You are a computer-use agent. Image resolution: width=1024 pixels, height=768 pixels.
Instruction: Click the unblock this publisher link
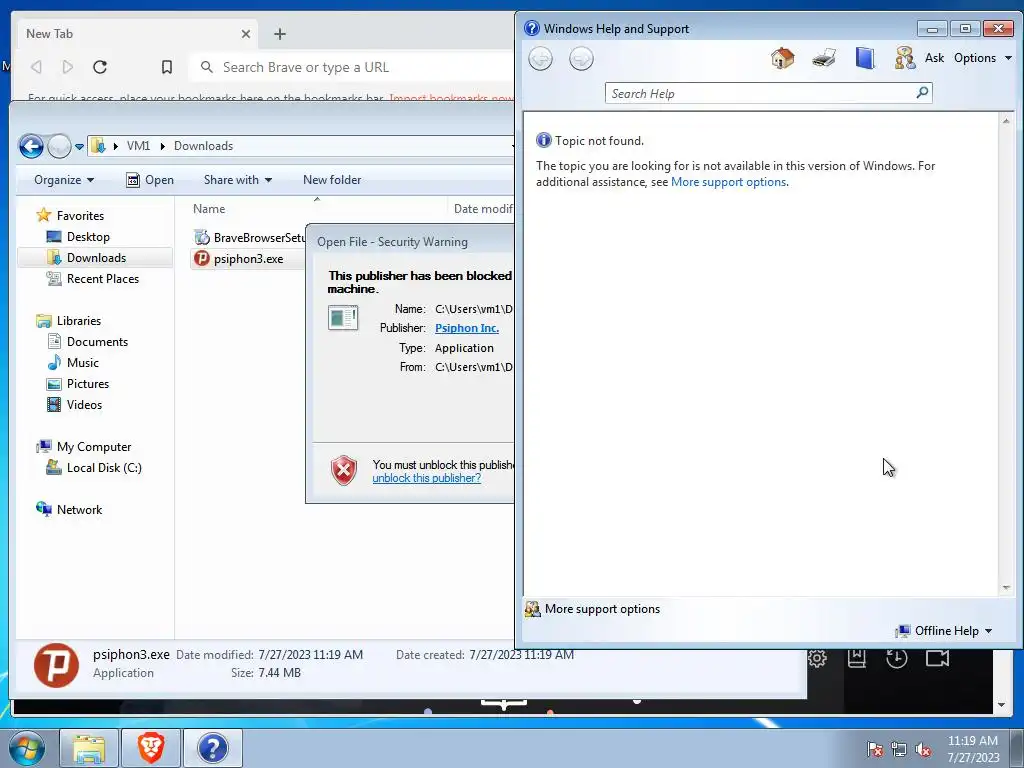pos(426,478)
